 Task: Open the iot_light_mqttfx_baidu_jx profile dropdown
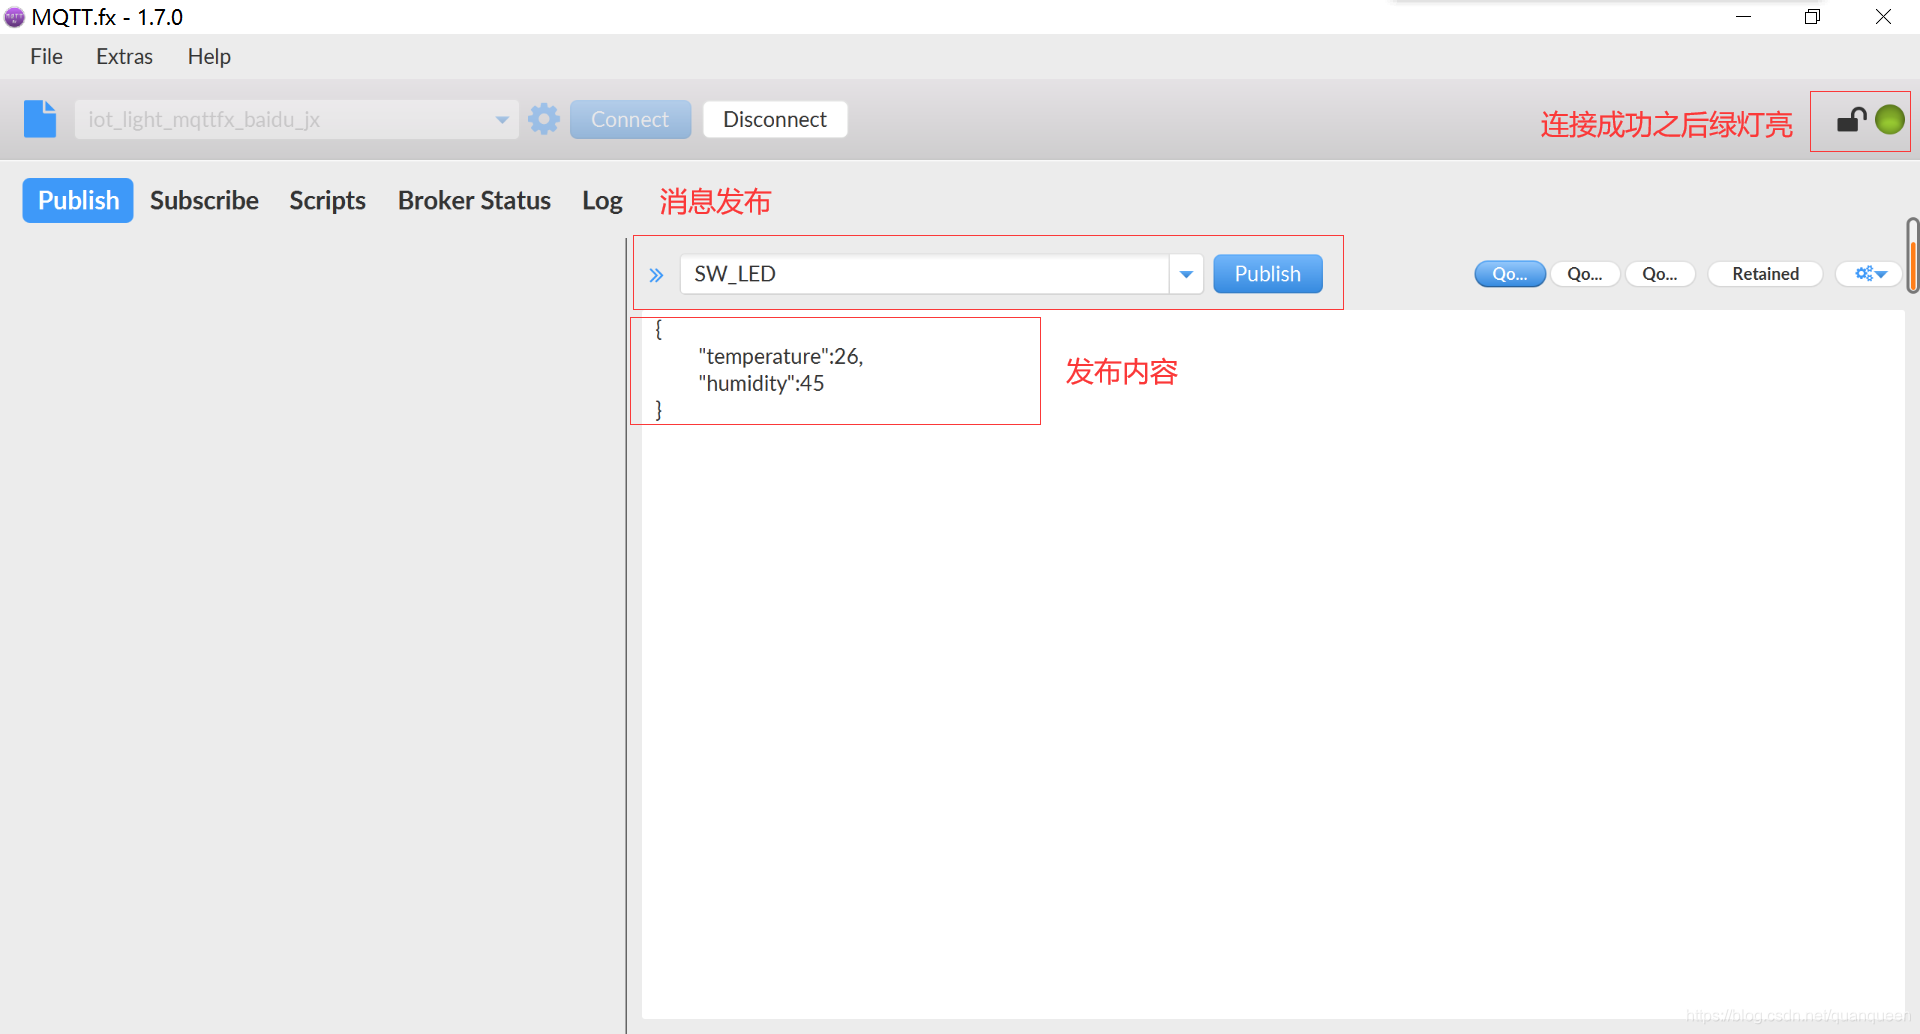point(297,119)
